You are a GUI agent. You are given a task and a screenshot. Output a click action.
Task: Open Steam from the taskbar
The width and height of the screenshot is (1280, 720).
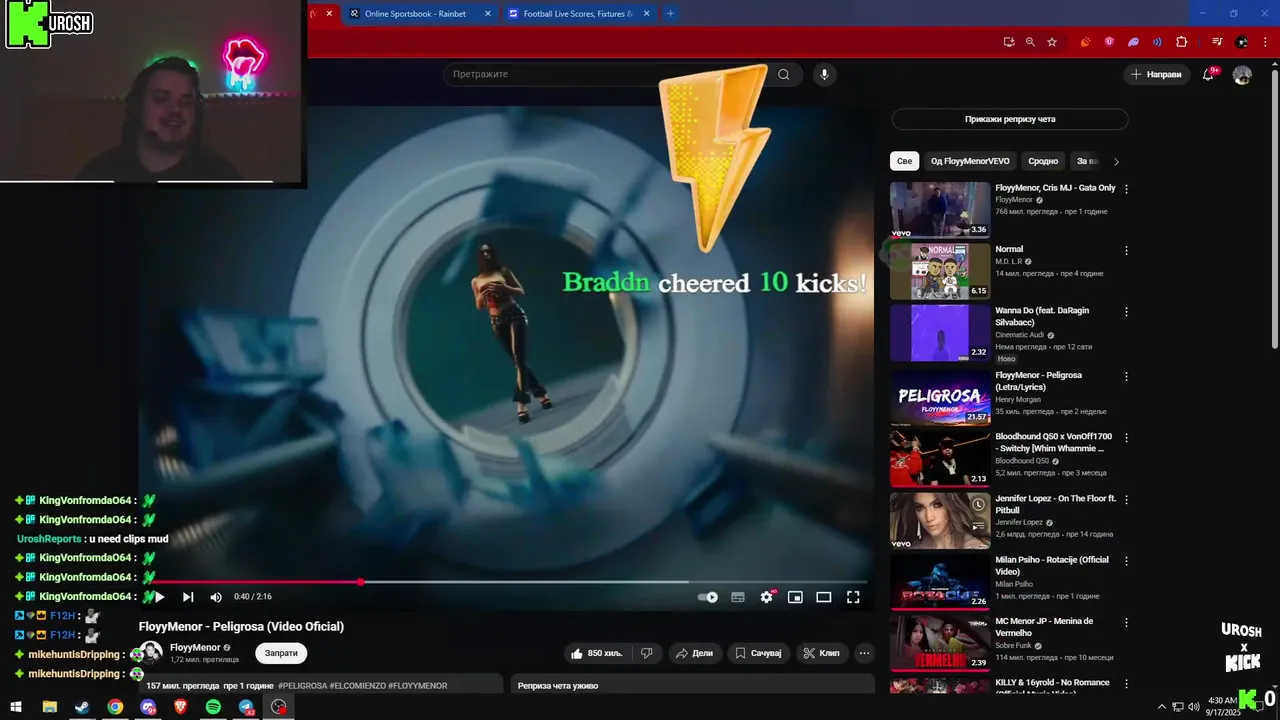pyautogui.click(x=82, y=707)
